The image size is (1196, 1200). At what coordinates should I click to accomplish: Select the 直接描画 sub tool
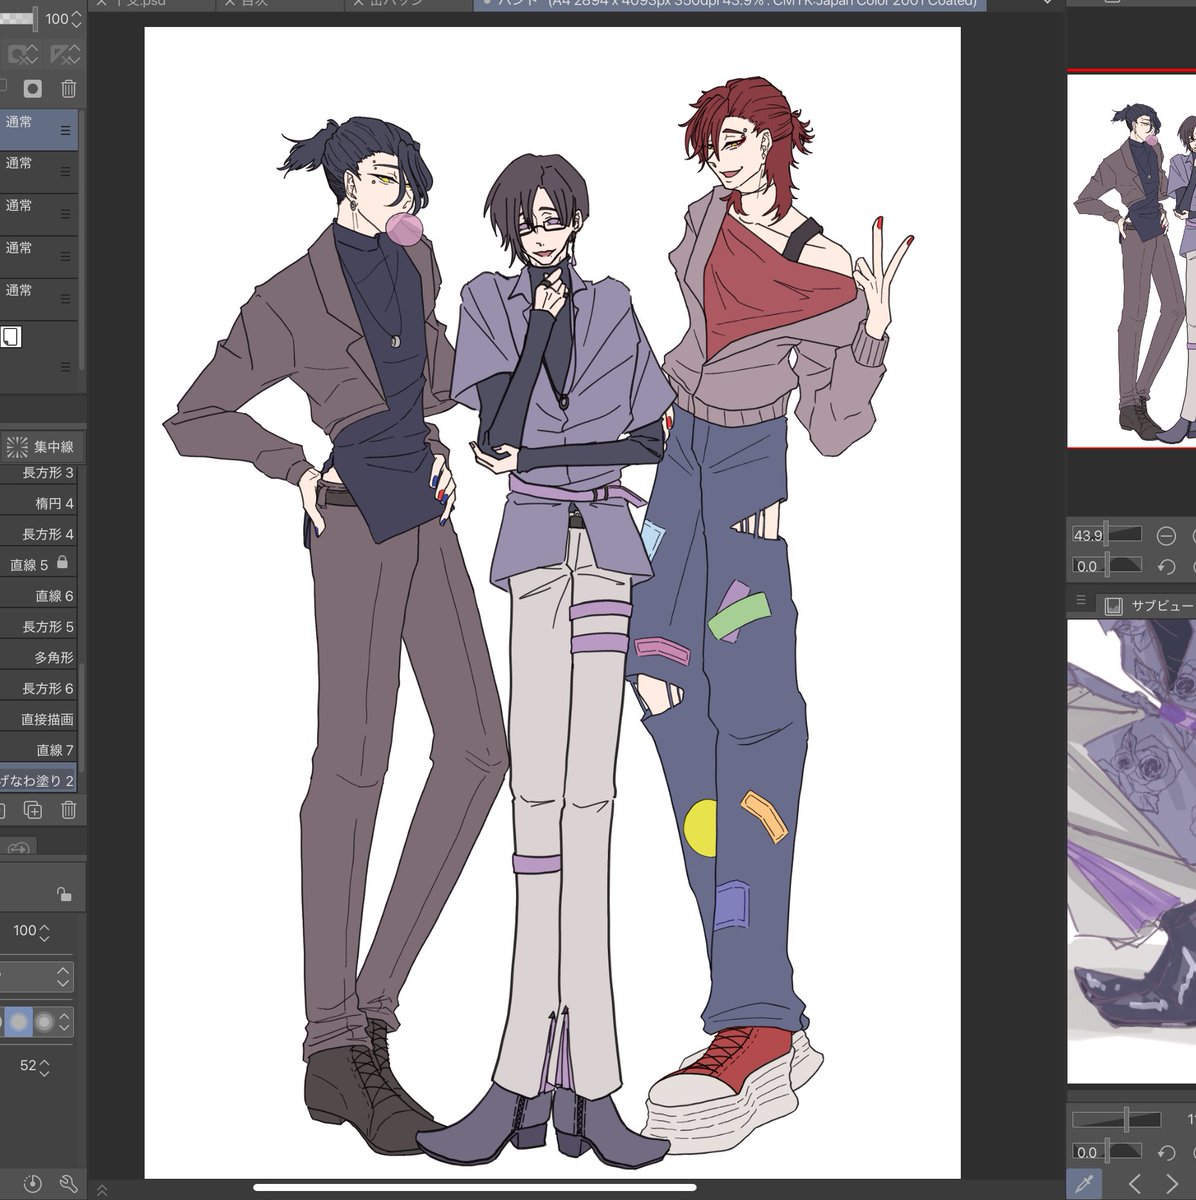[x=39, y=719]
